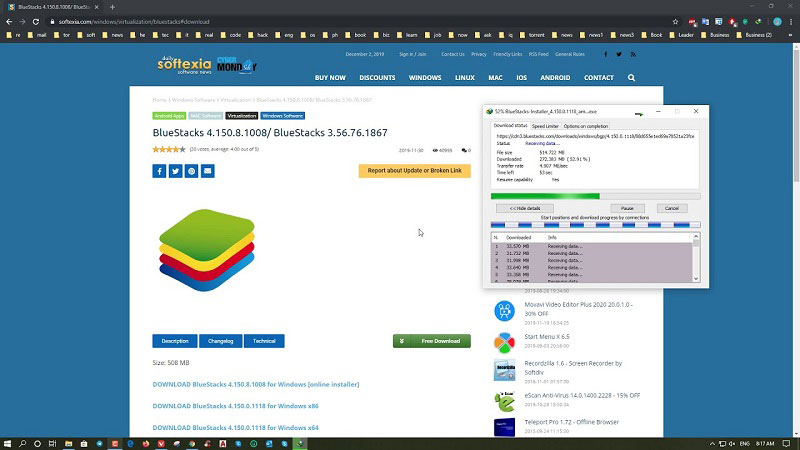
Task: Download BlueStacks 4.150.8.1008 online installer
Action: [256, 385]
